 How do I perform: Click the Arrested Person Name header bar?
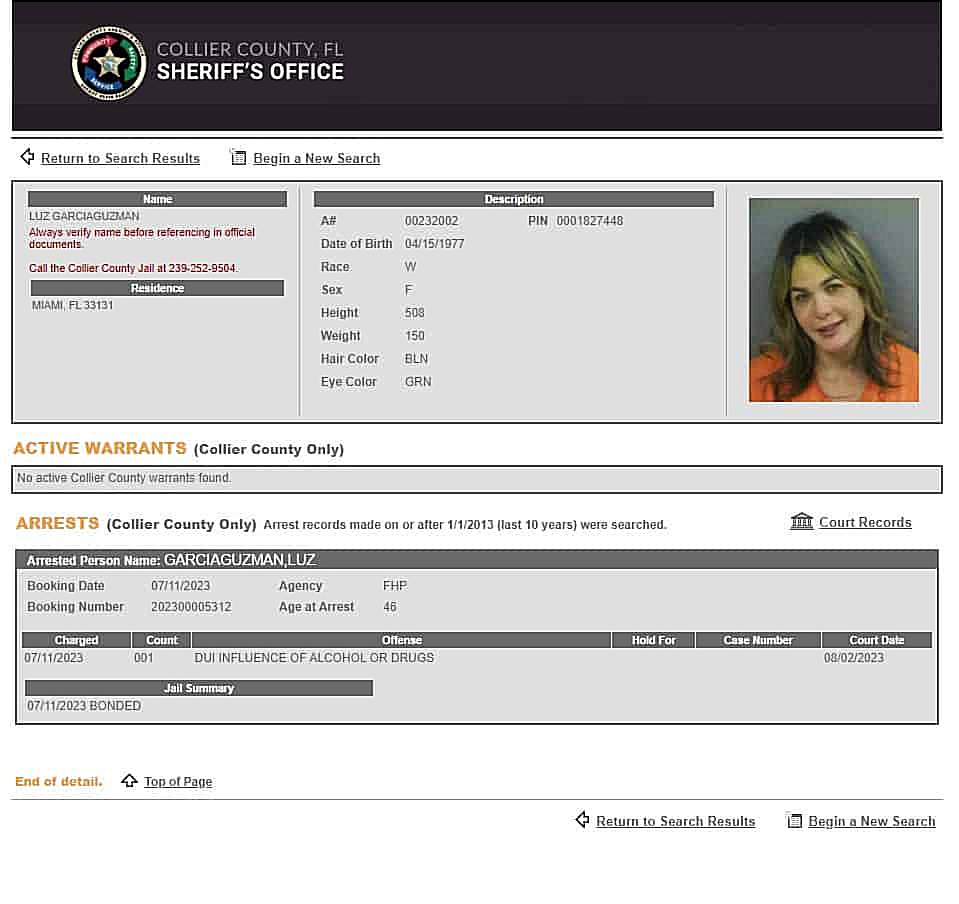(476, 560)
